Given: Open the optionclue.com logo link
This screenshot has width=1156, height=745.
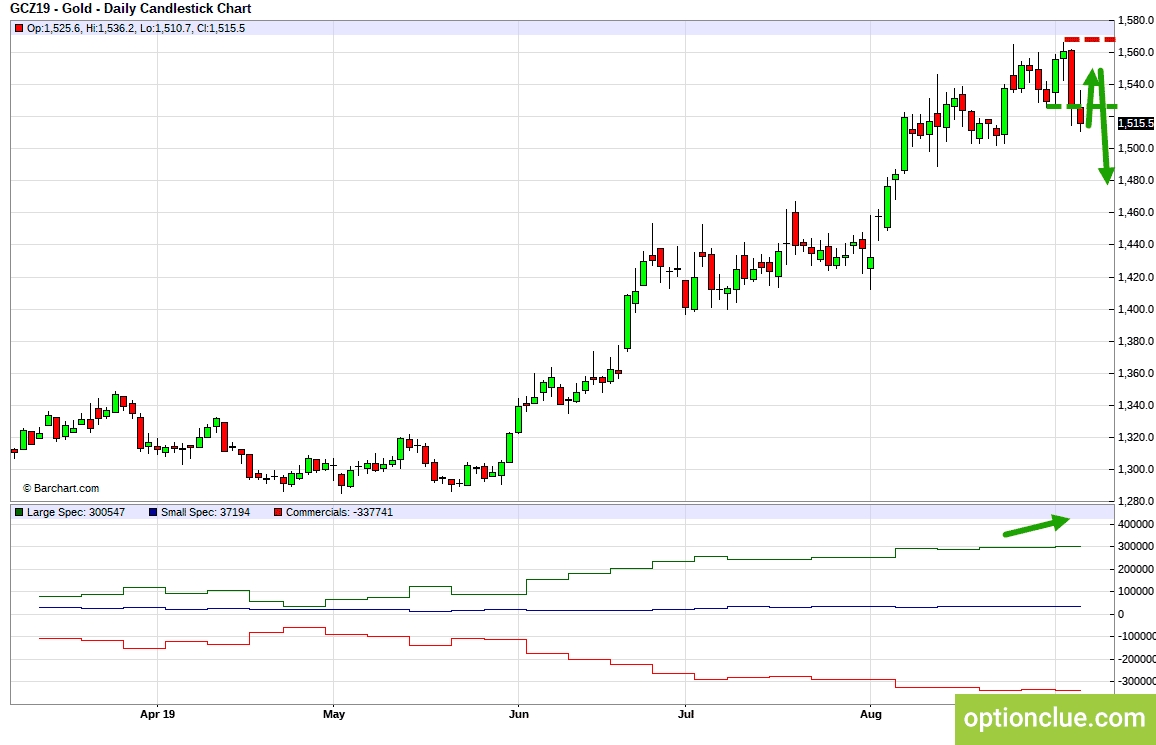Looking at the screenshot, I should pos(1054,718).
